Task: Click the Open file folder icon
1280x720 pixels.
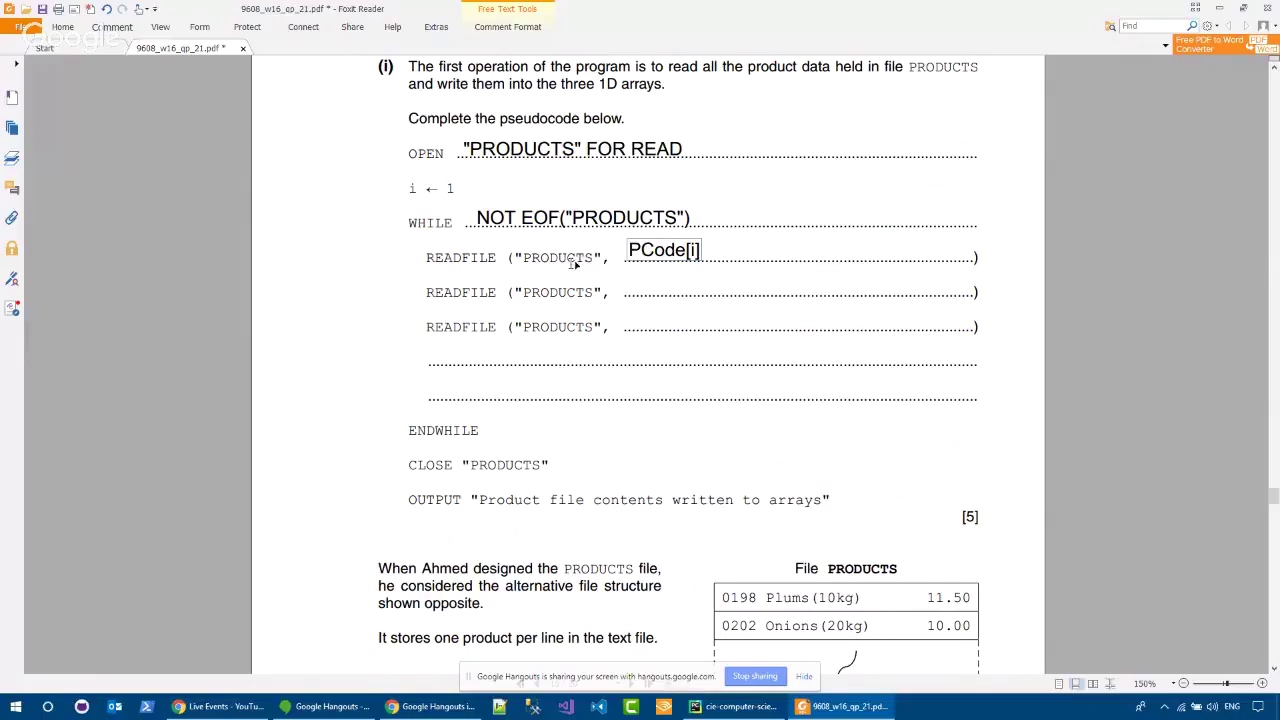Action: click(26, 9)
